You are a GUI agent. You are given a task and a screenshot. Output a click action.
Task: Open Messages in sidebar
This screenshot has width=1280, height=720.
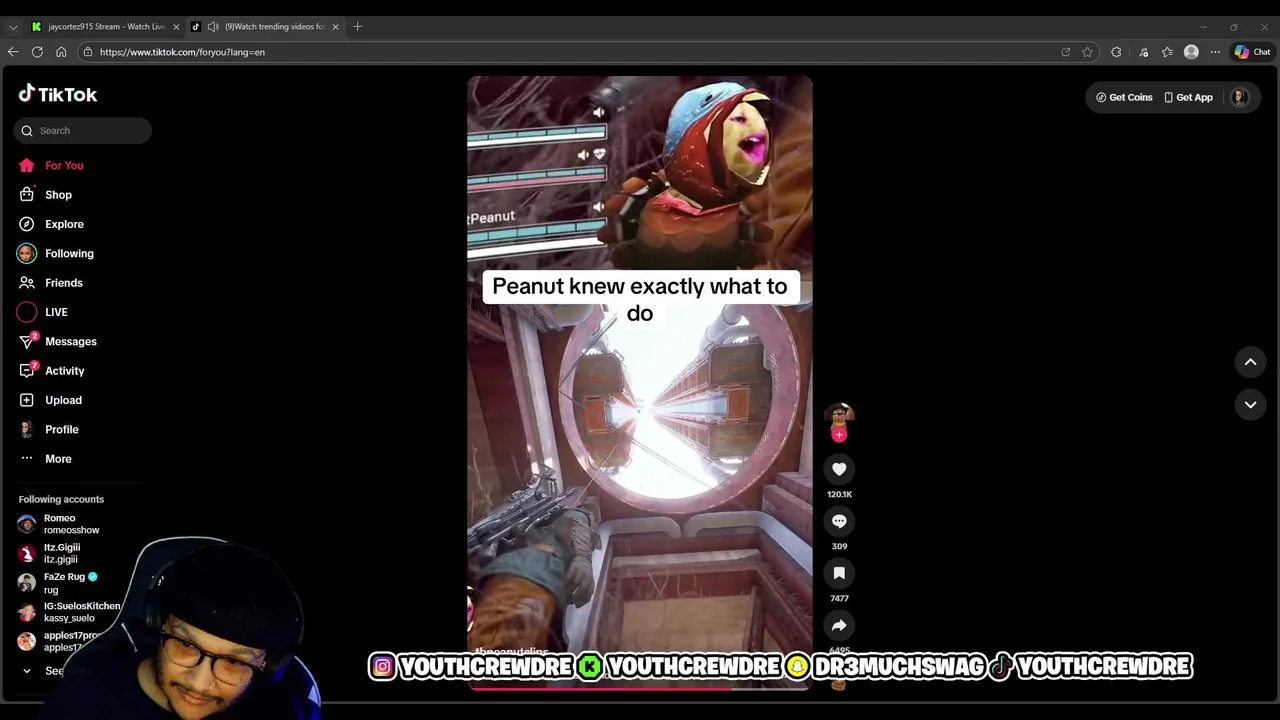click(57, 341)
